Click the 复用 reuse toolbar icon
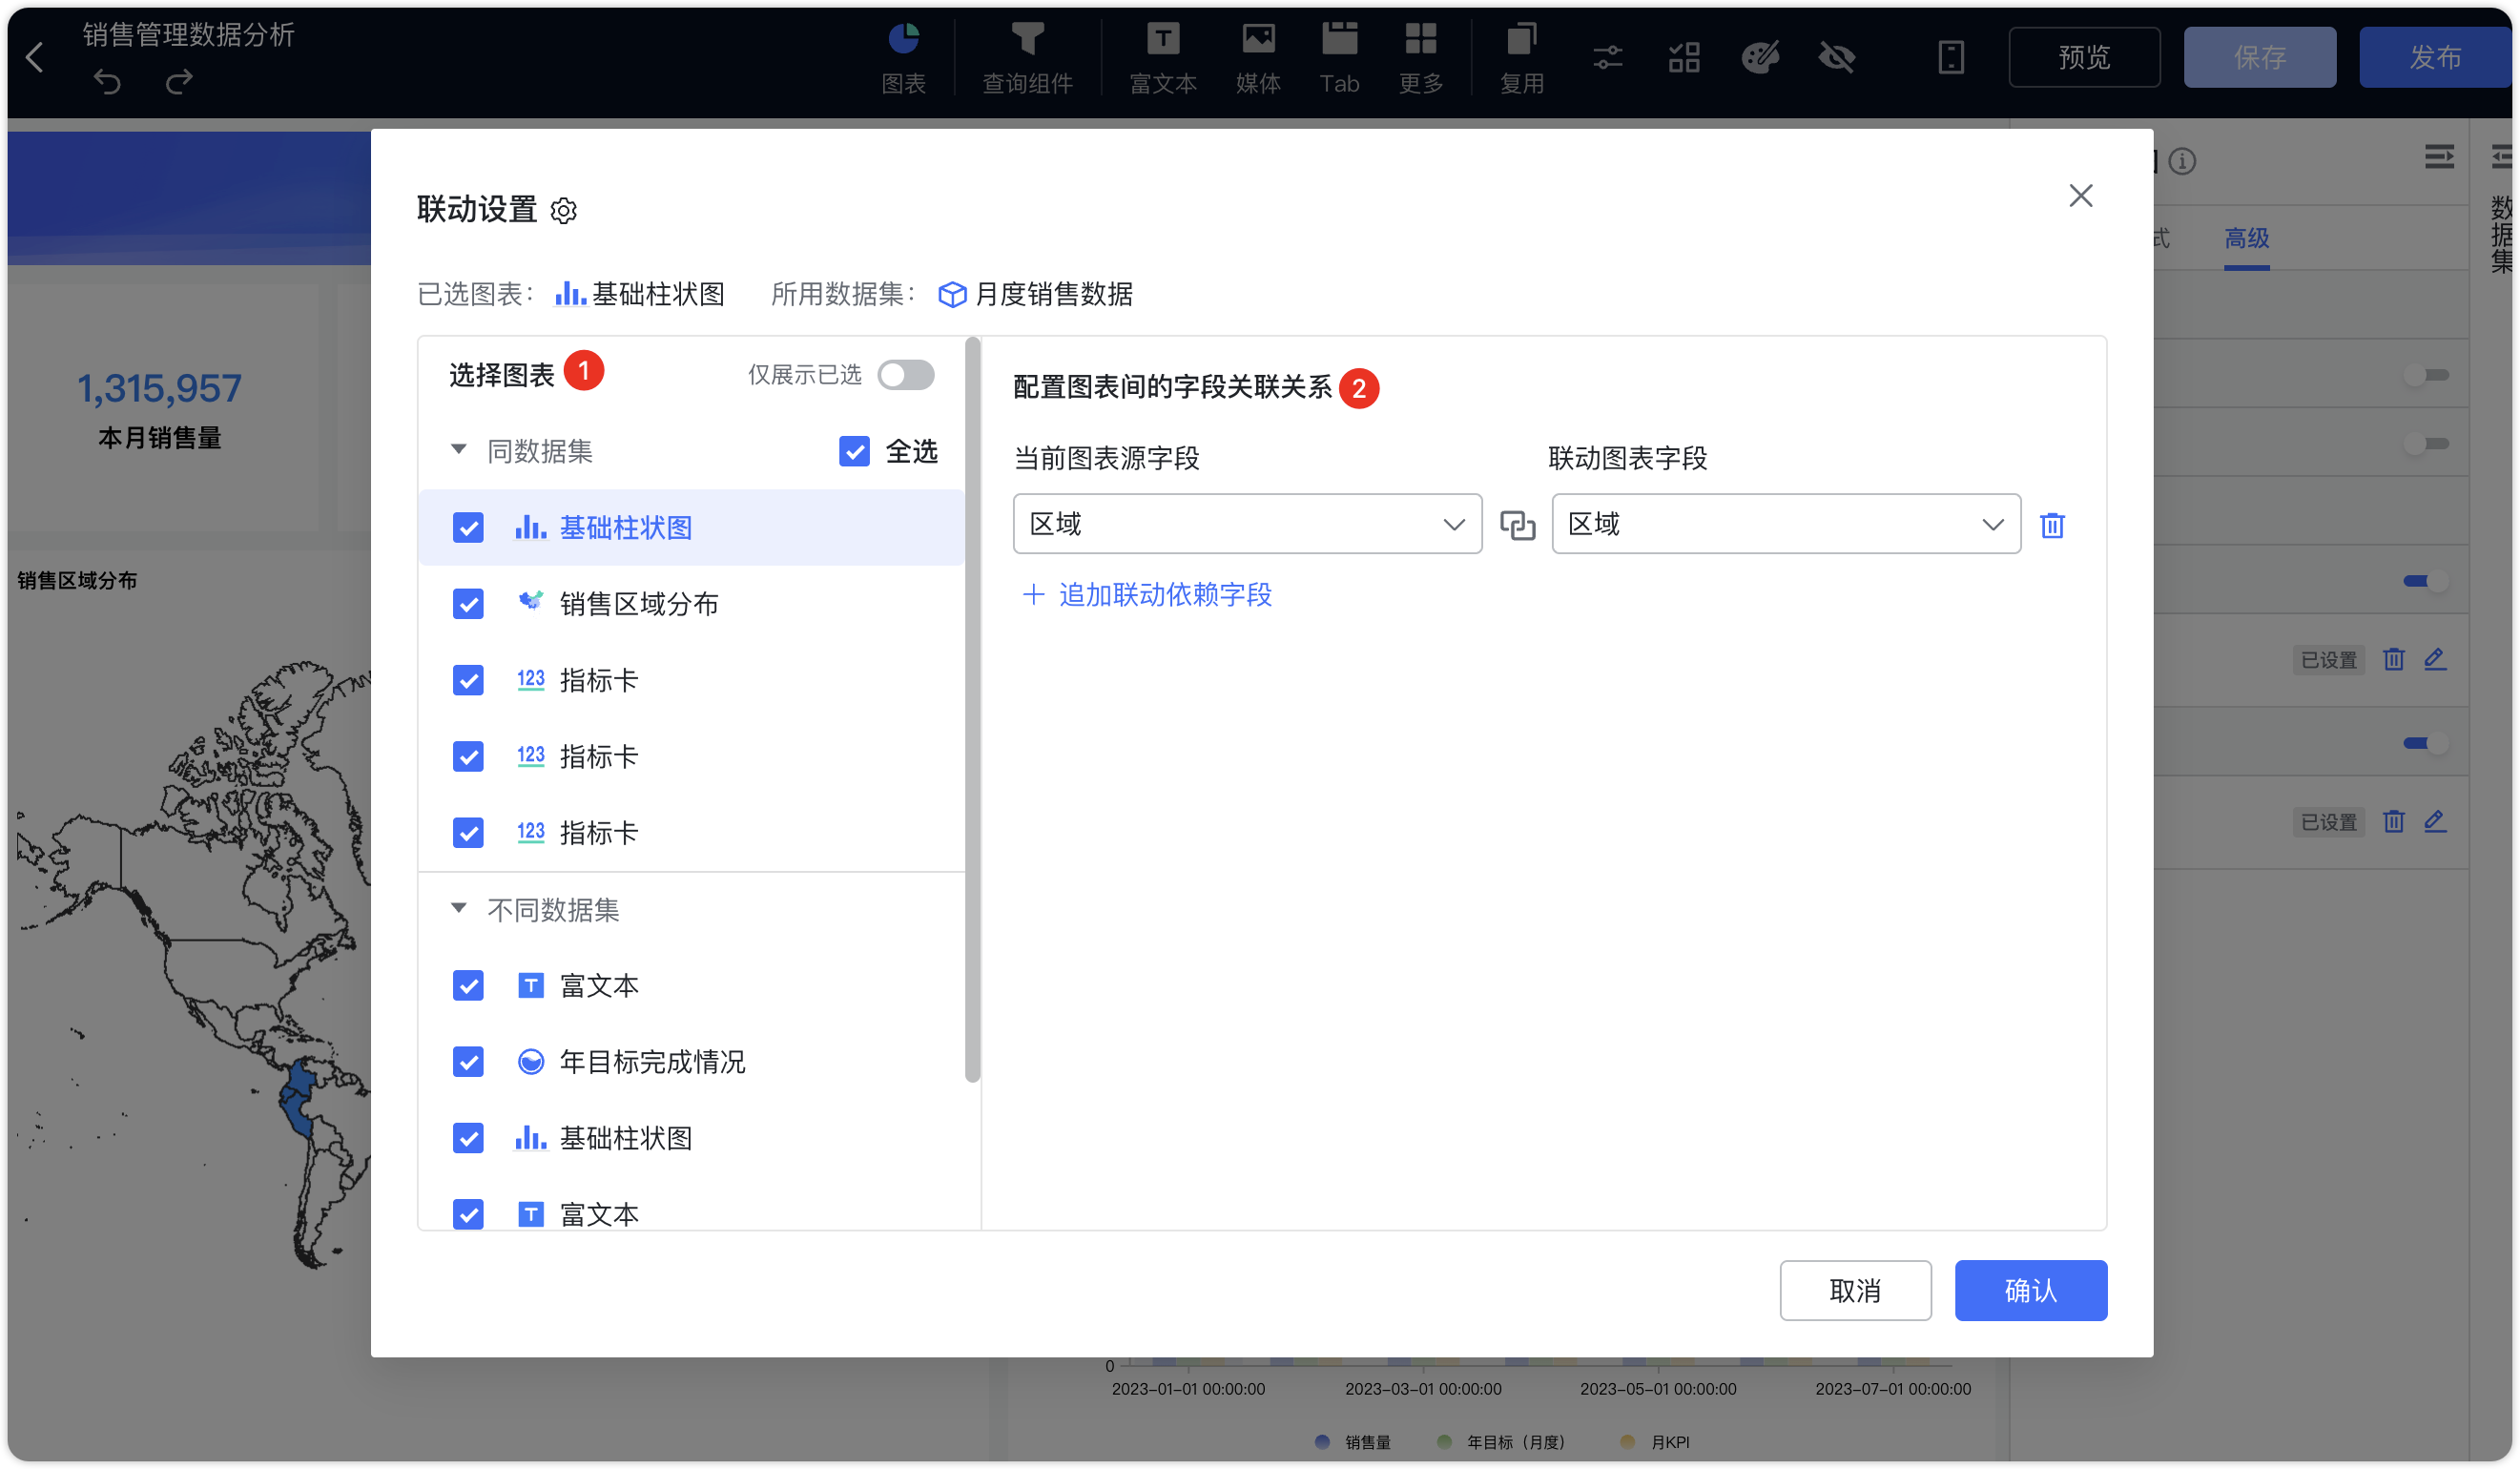 (1521, 58)
